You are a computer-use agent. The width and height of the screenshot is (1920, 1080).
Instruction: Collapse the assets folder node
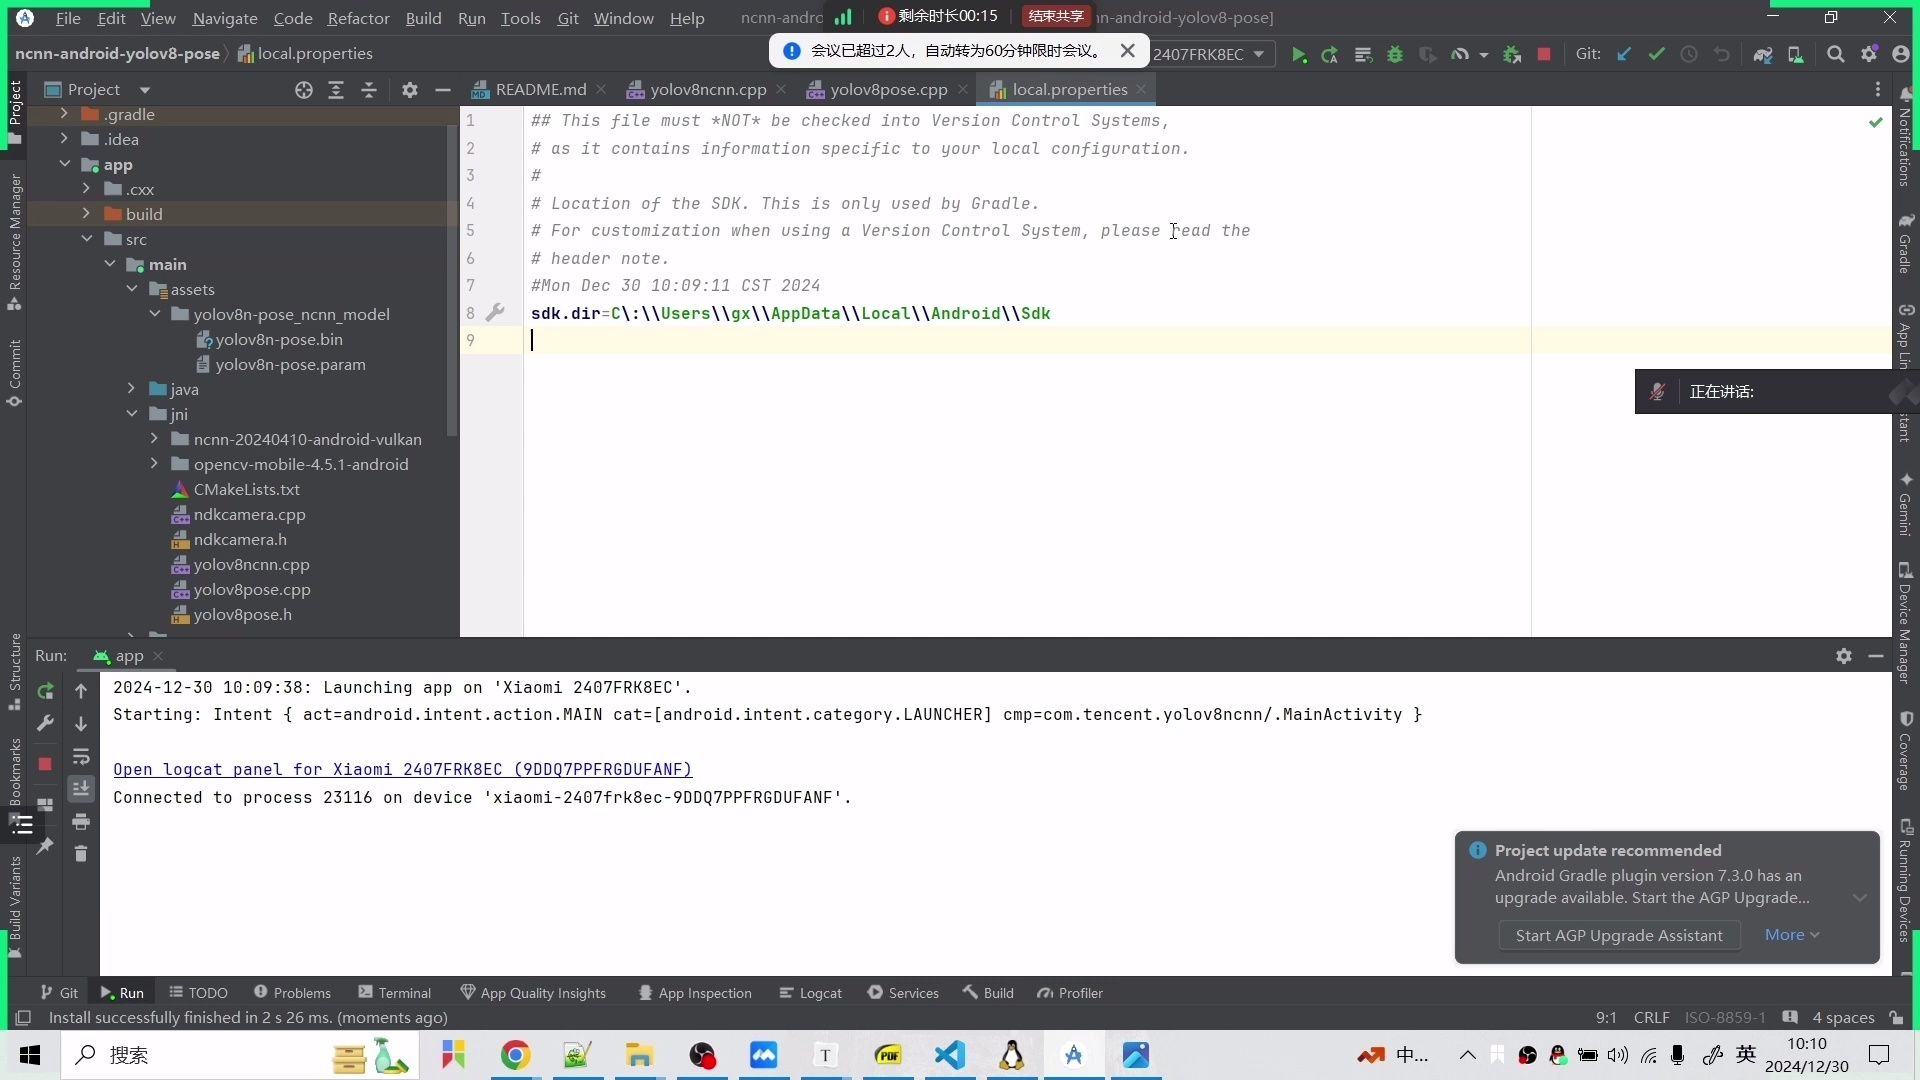[131, 289]
